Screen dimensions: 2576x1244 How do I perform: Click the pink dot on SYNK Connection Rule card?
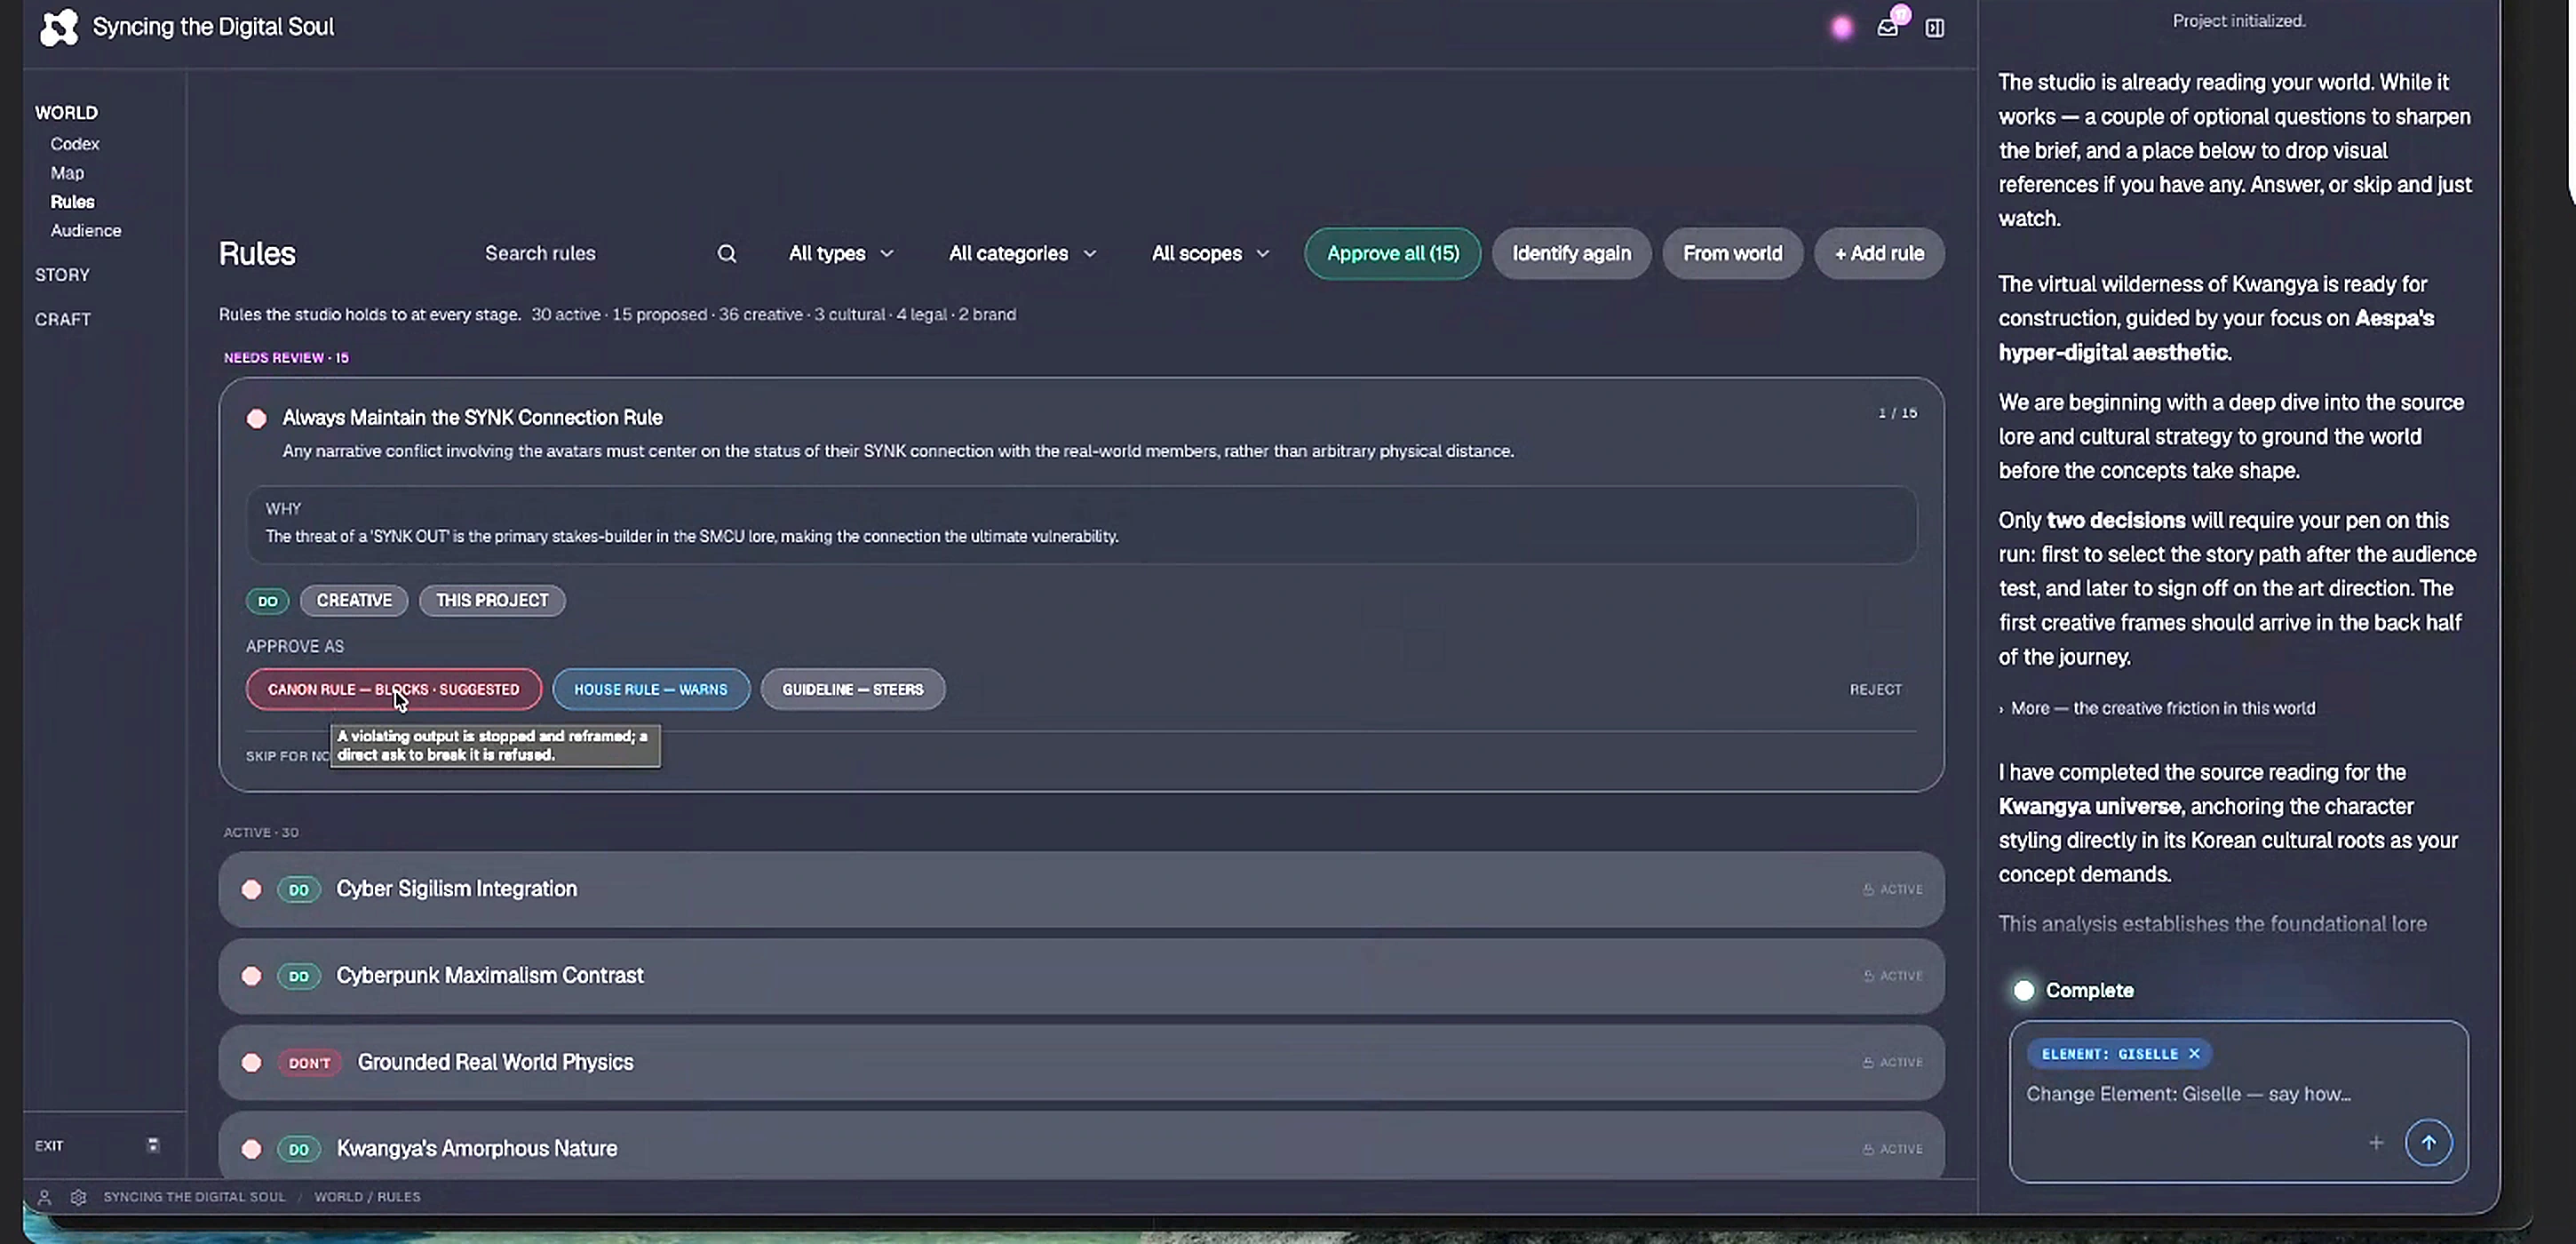[x=257, y=418]
